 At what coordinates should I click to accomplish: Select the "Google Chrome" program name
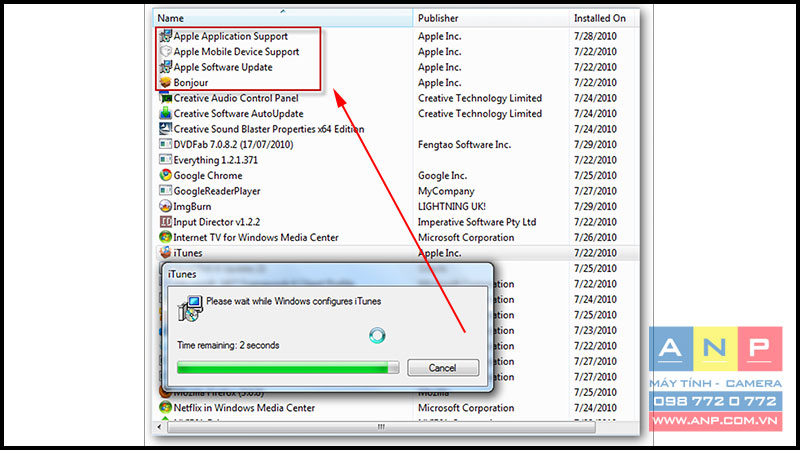[208, 176]
